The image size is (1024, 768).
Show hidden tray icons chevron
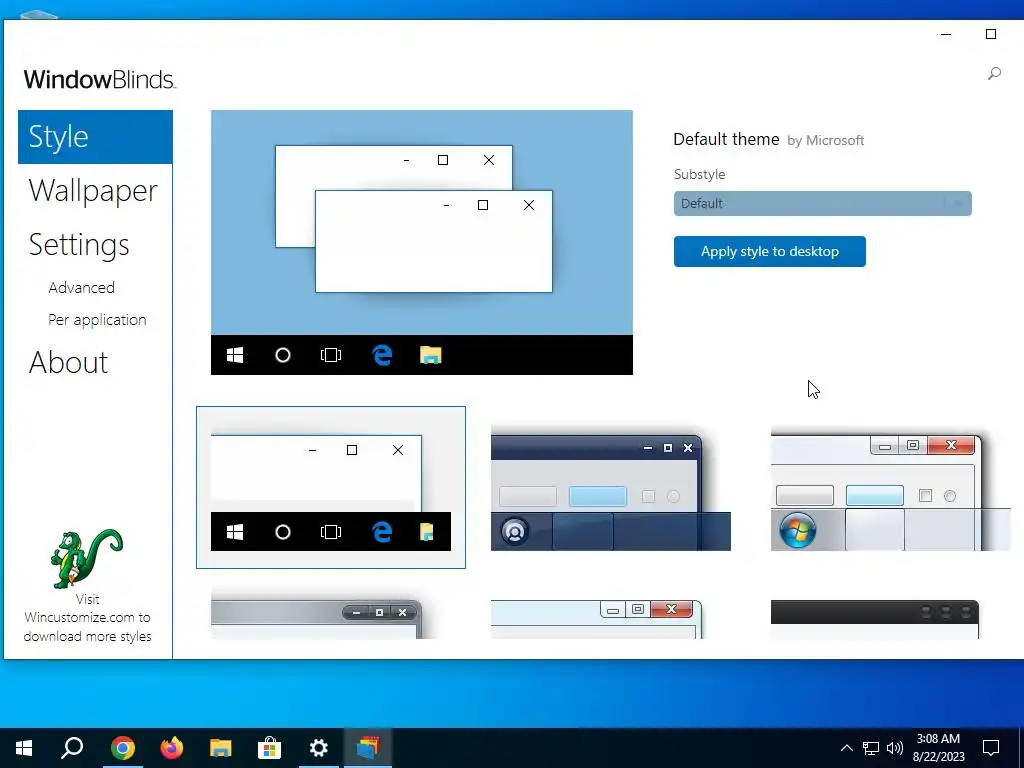(x=846, y=748)
